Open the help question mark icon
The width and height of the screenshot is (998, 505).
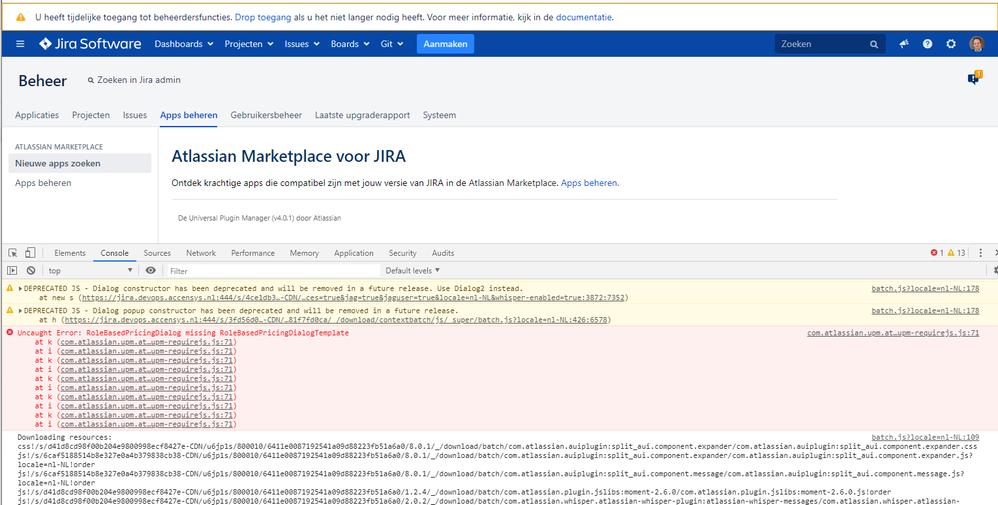pos(927,44)
